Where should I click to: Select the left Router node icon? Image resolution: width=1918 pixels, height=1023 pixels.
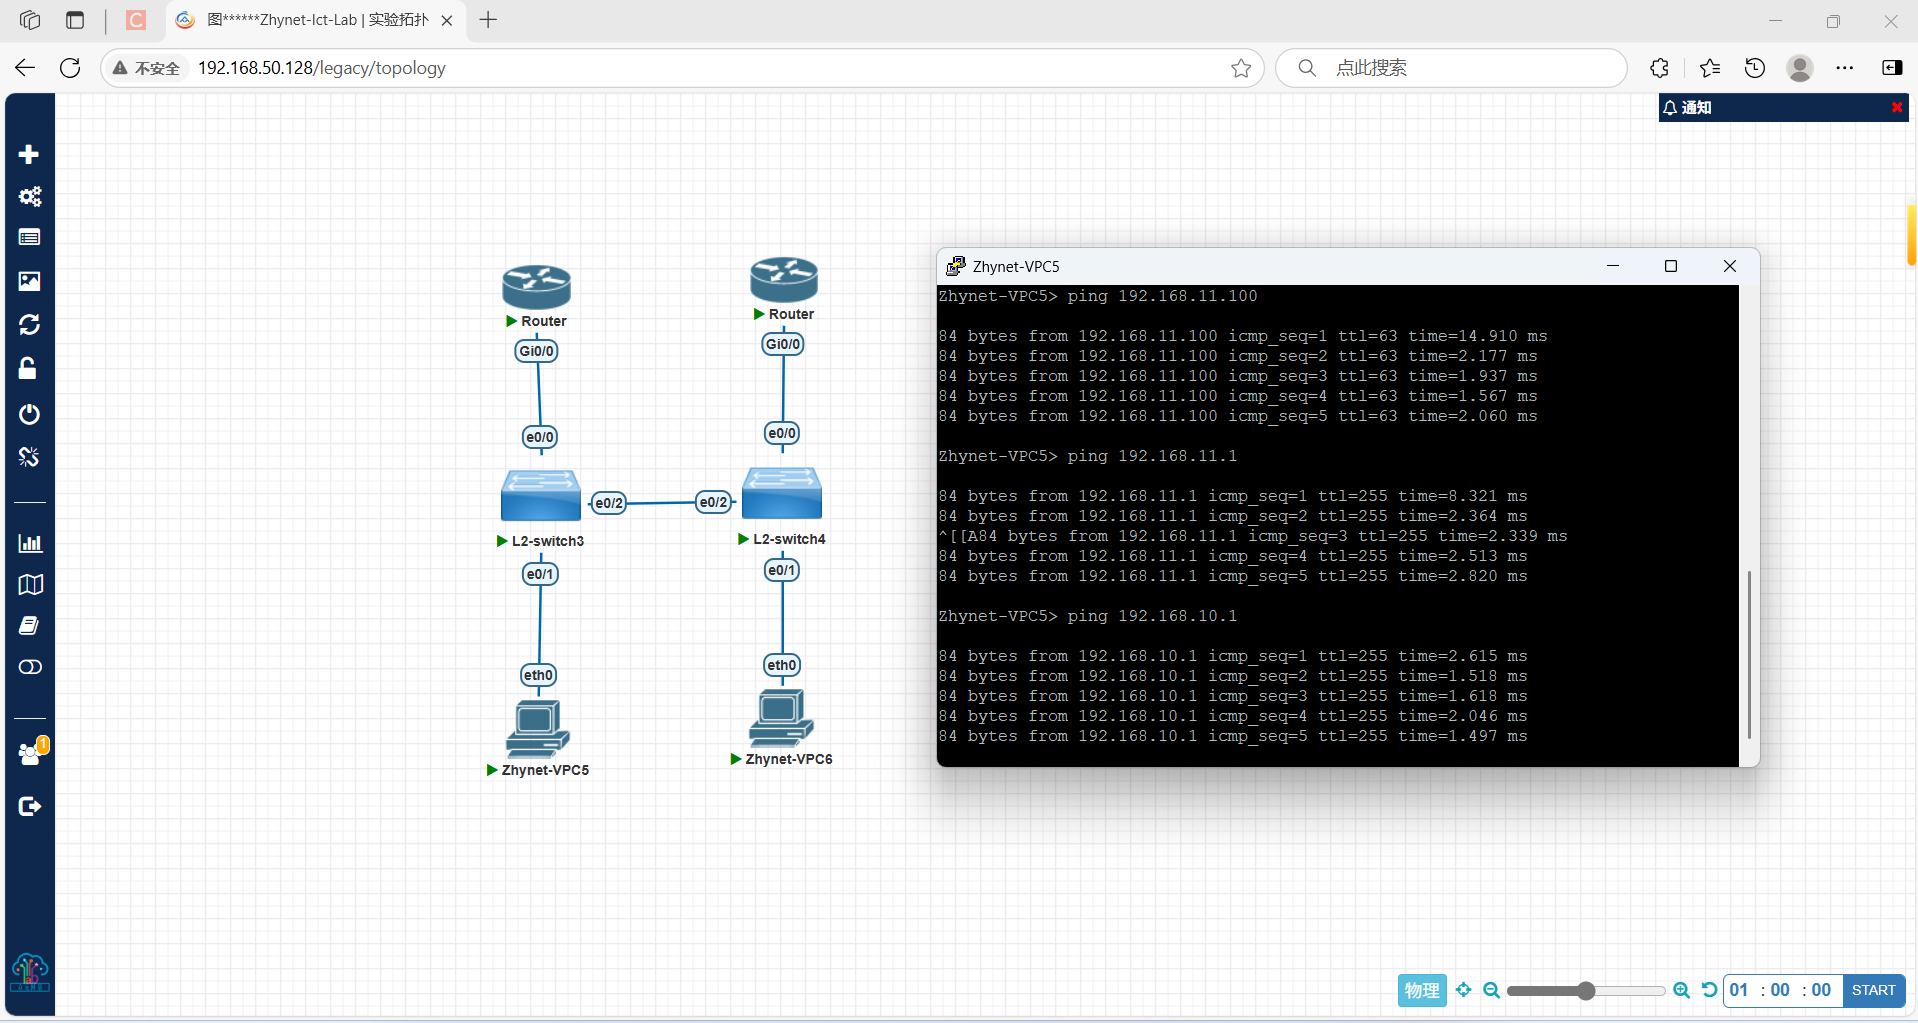(x=536, y=287)
